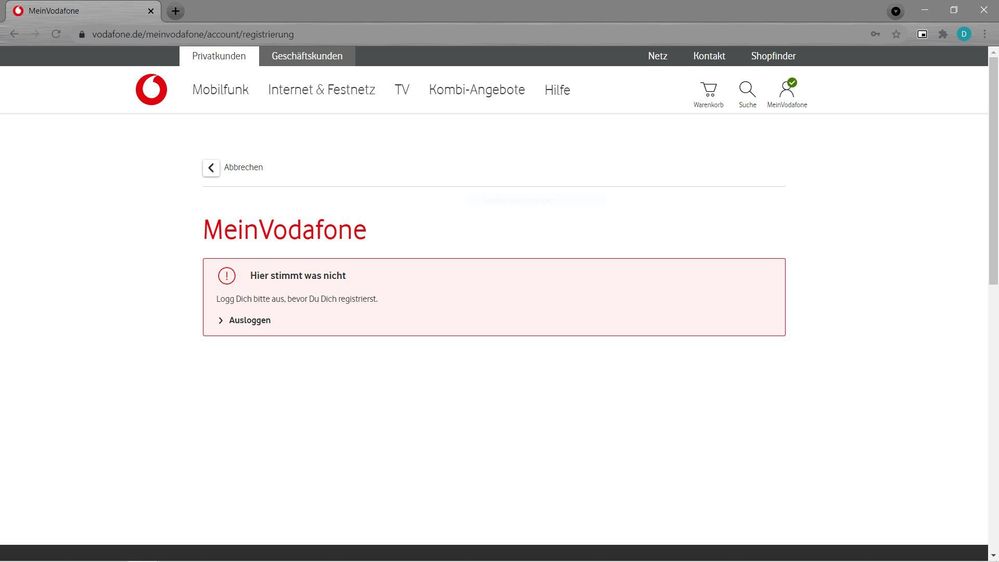
Task: Switch to the Geschäftskunden tab
Action: (x=307, y=56)
